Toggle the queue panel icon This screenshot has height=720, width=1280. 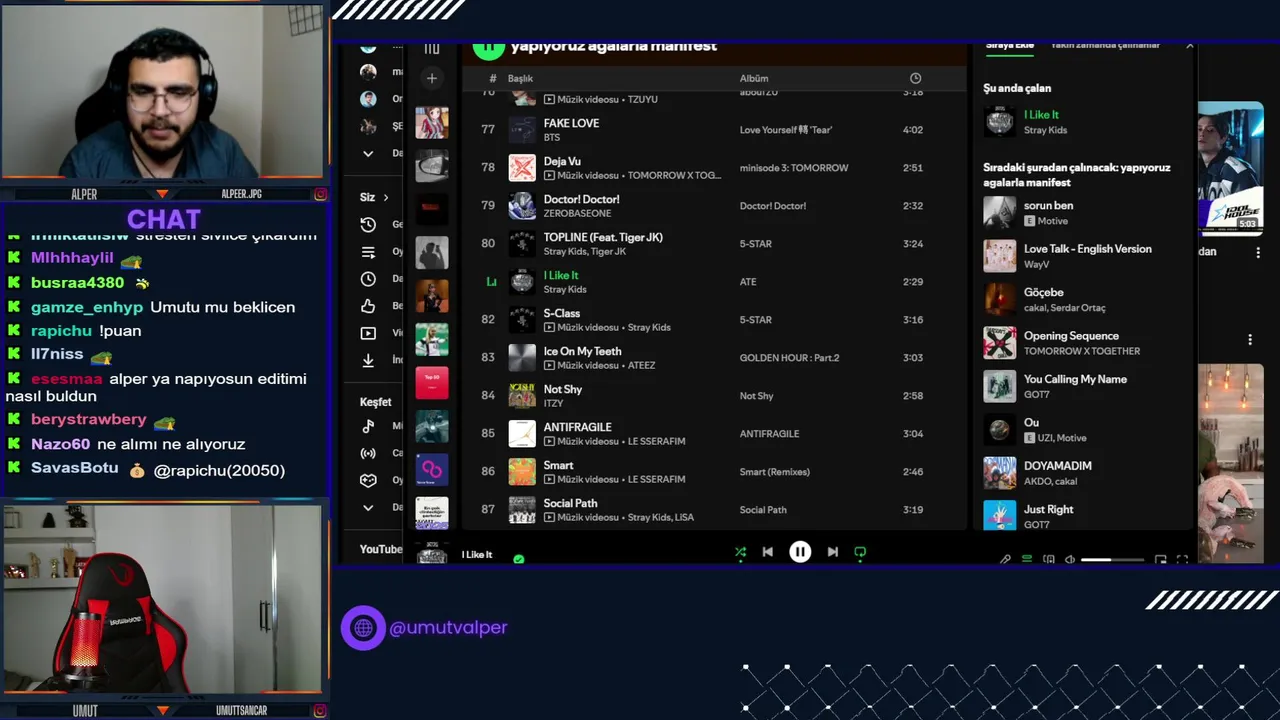[x=1027, y=560]
